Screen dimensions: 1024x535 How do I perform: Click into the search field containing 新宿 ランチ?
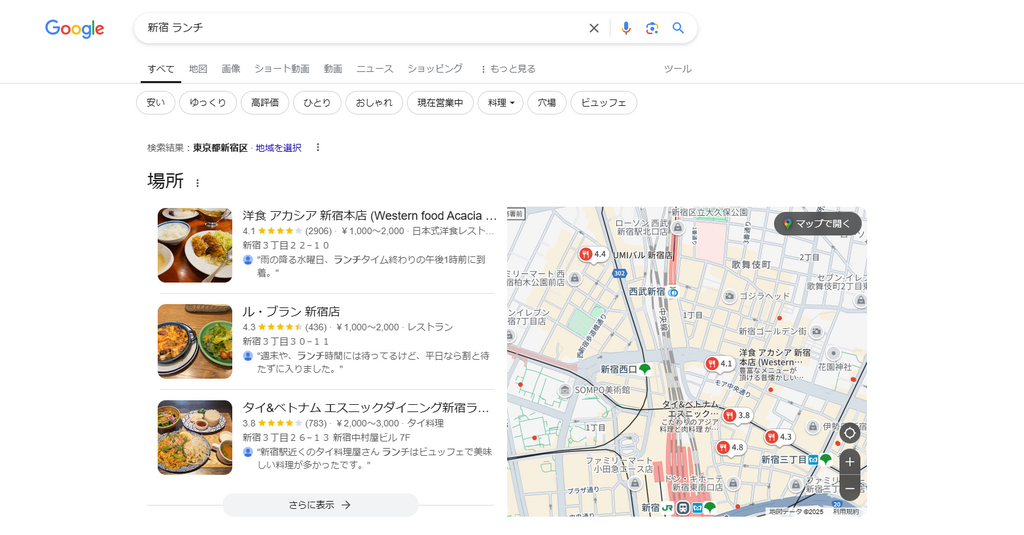(x=362, y=28)
